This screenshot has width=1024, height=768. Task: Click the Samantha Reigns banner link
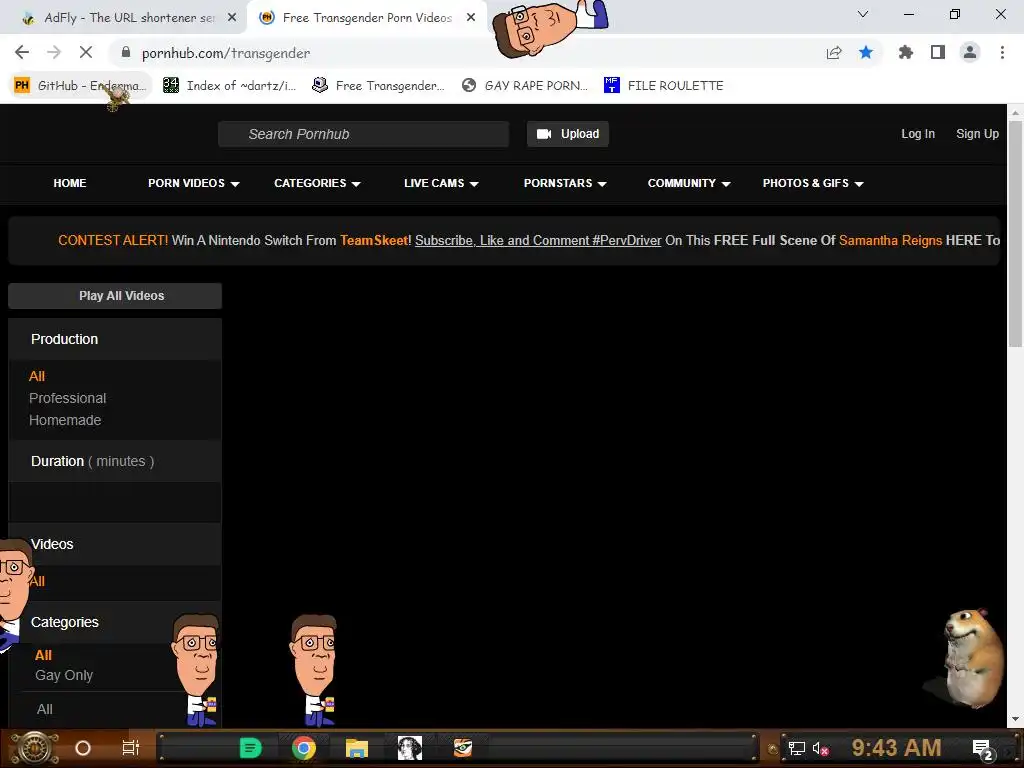(890, 240)
